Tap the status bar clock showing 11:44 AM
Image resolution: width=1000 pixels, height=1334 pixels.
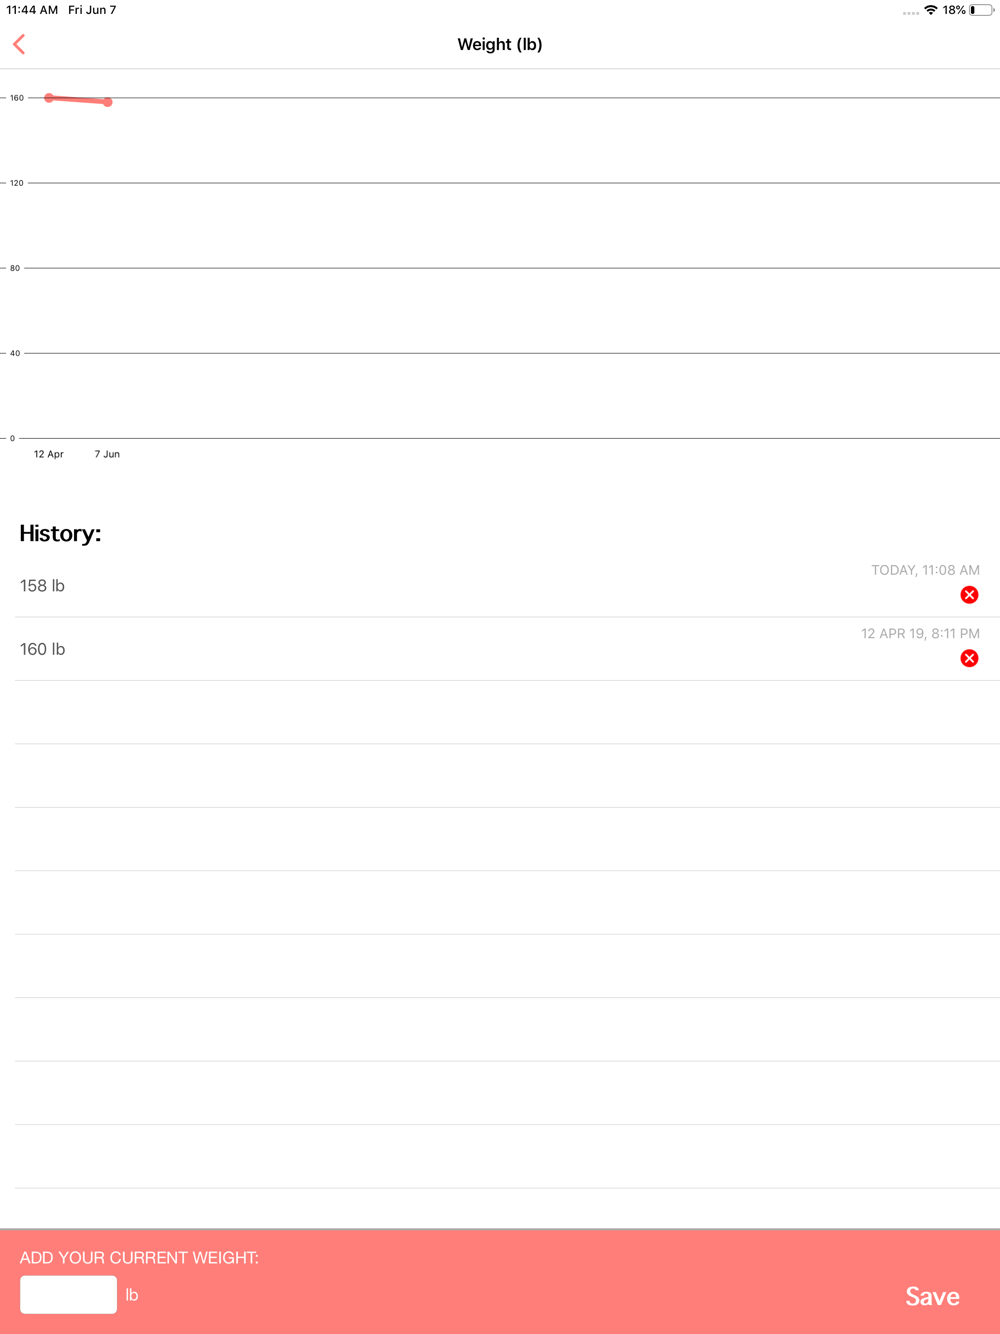(32, 10)
